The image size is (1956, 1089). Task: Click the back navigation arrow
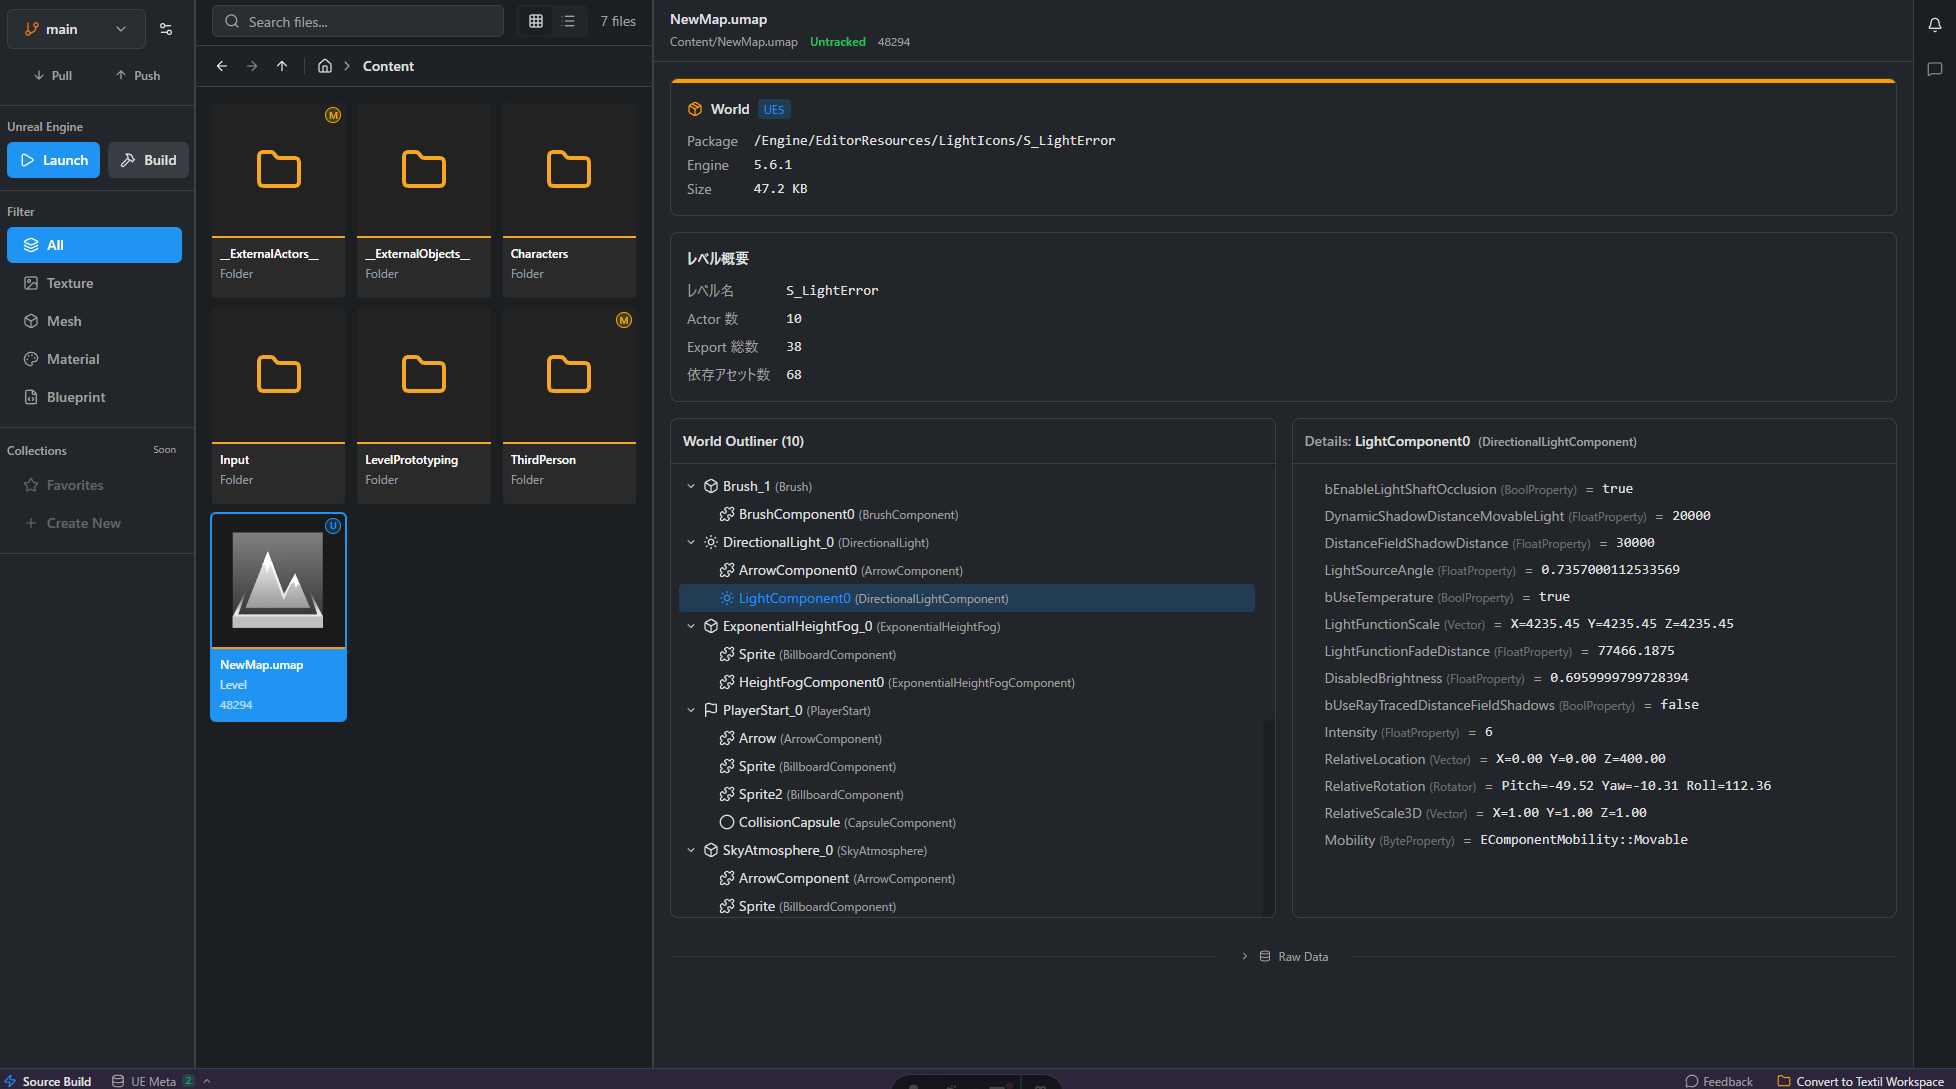point(222,66)
